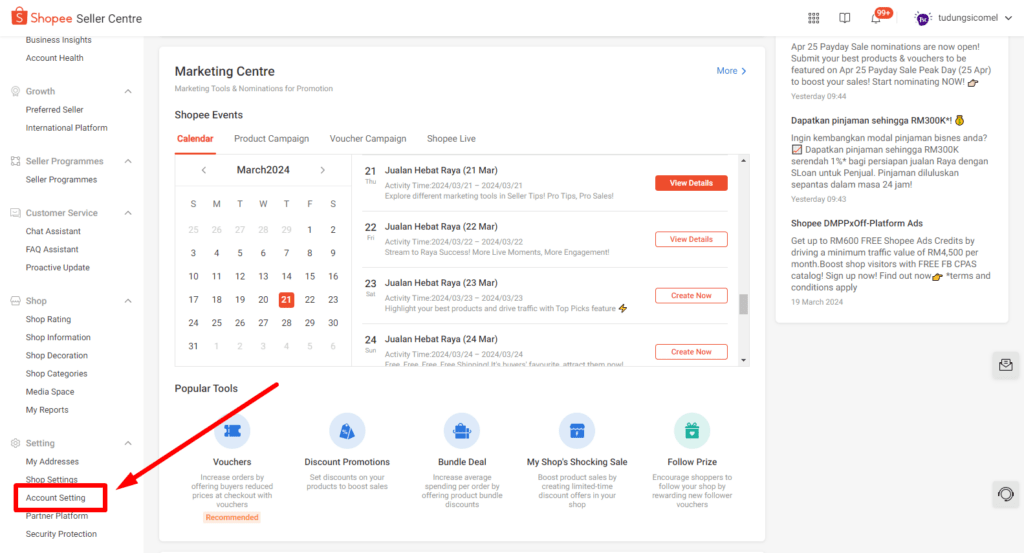Screen dimensions: 1024x553
Task: Open Preferred Seller in the sidebar
Action: coord(54,110)
